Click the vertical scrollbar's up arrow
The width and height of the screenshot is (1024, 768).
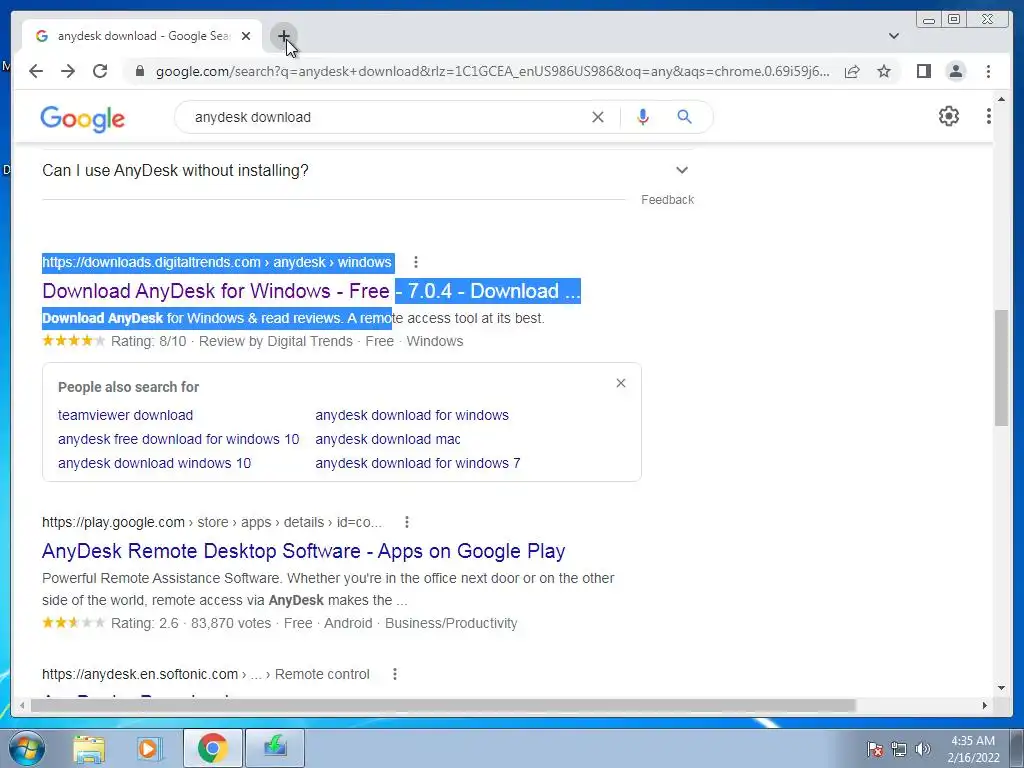[1001, 99]
